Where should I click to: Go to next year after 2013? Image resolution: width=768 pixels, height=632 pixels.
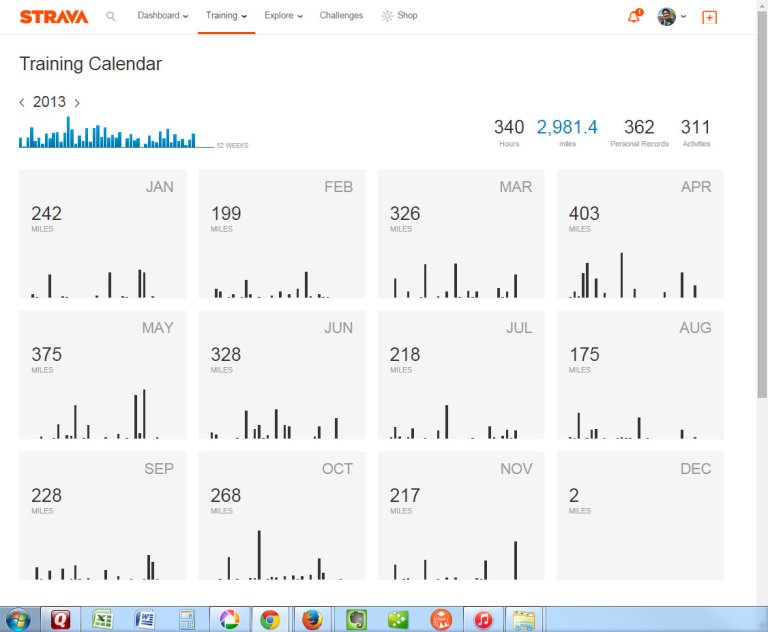(x=77, y=103)
